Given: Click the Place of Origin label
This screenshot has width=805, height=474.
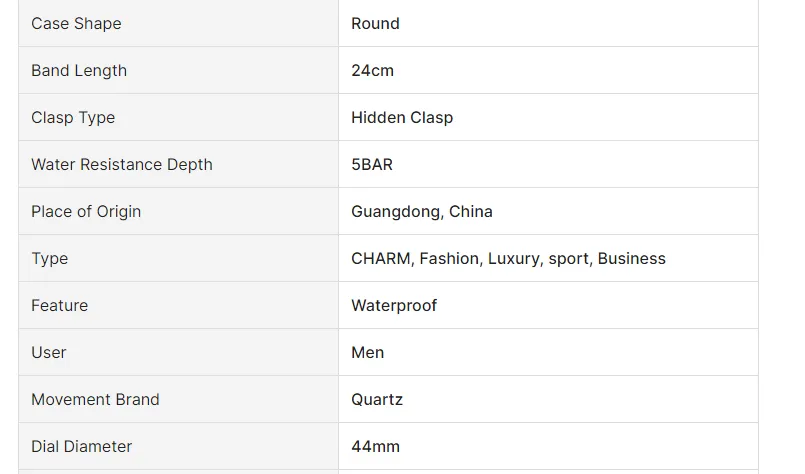Looking at the screenshot, I should point(86,211).
